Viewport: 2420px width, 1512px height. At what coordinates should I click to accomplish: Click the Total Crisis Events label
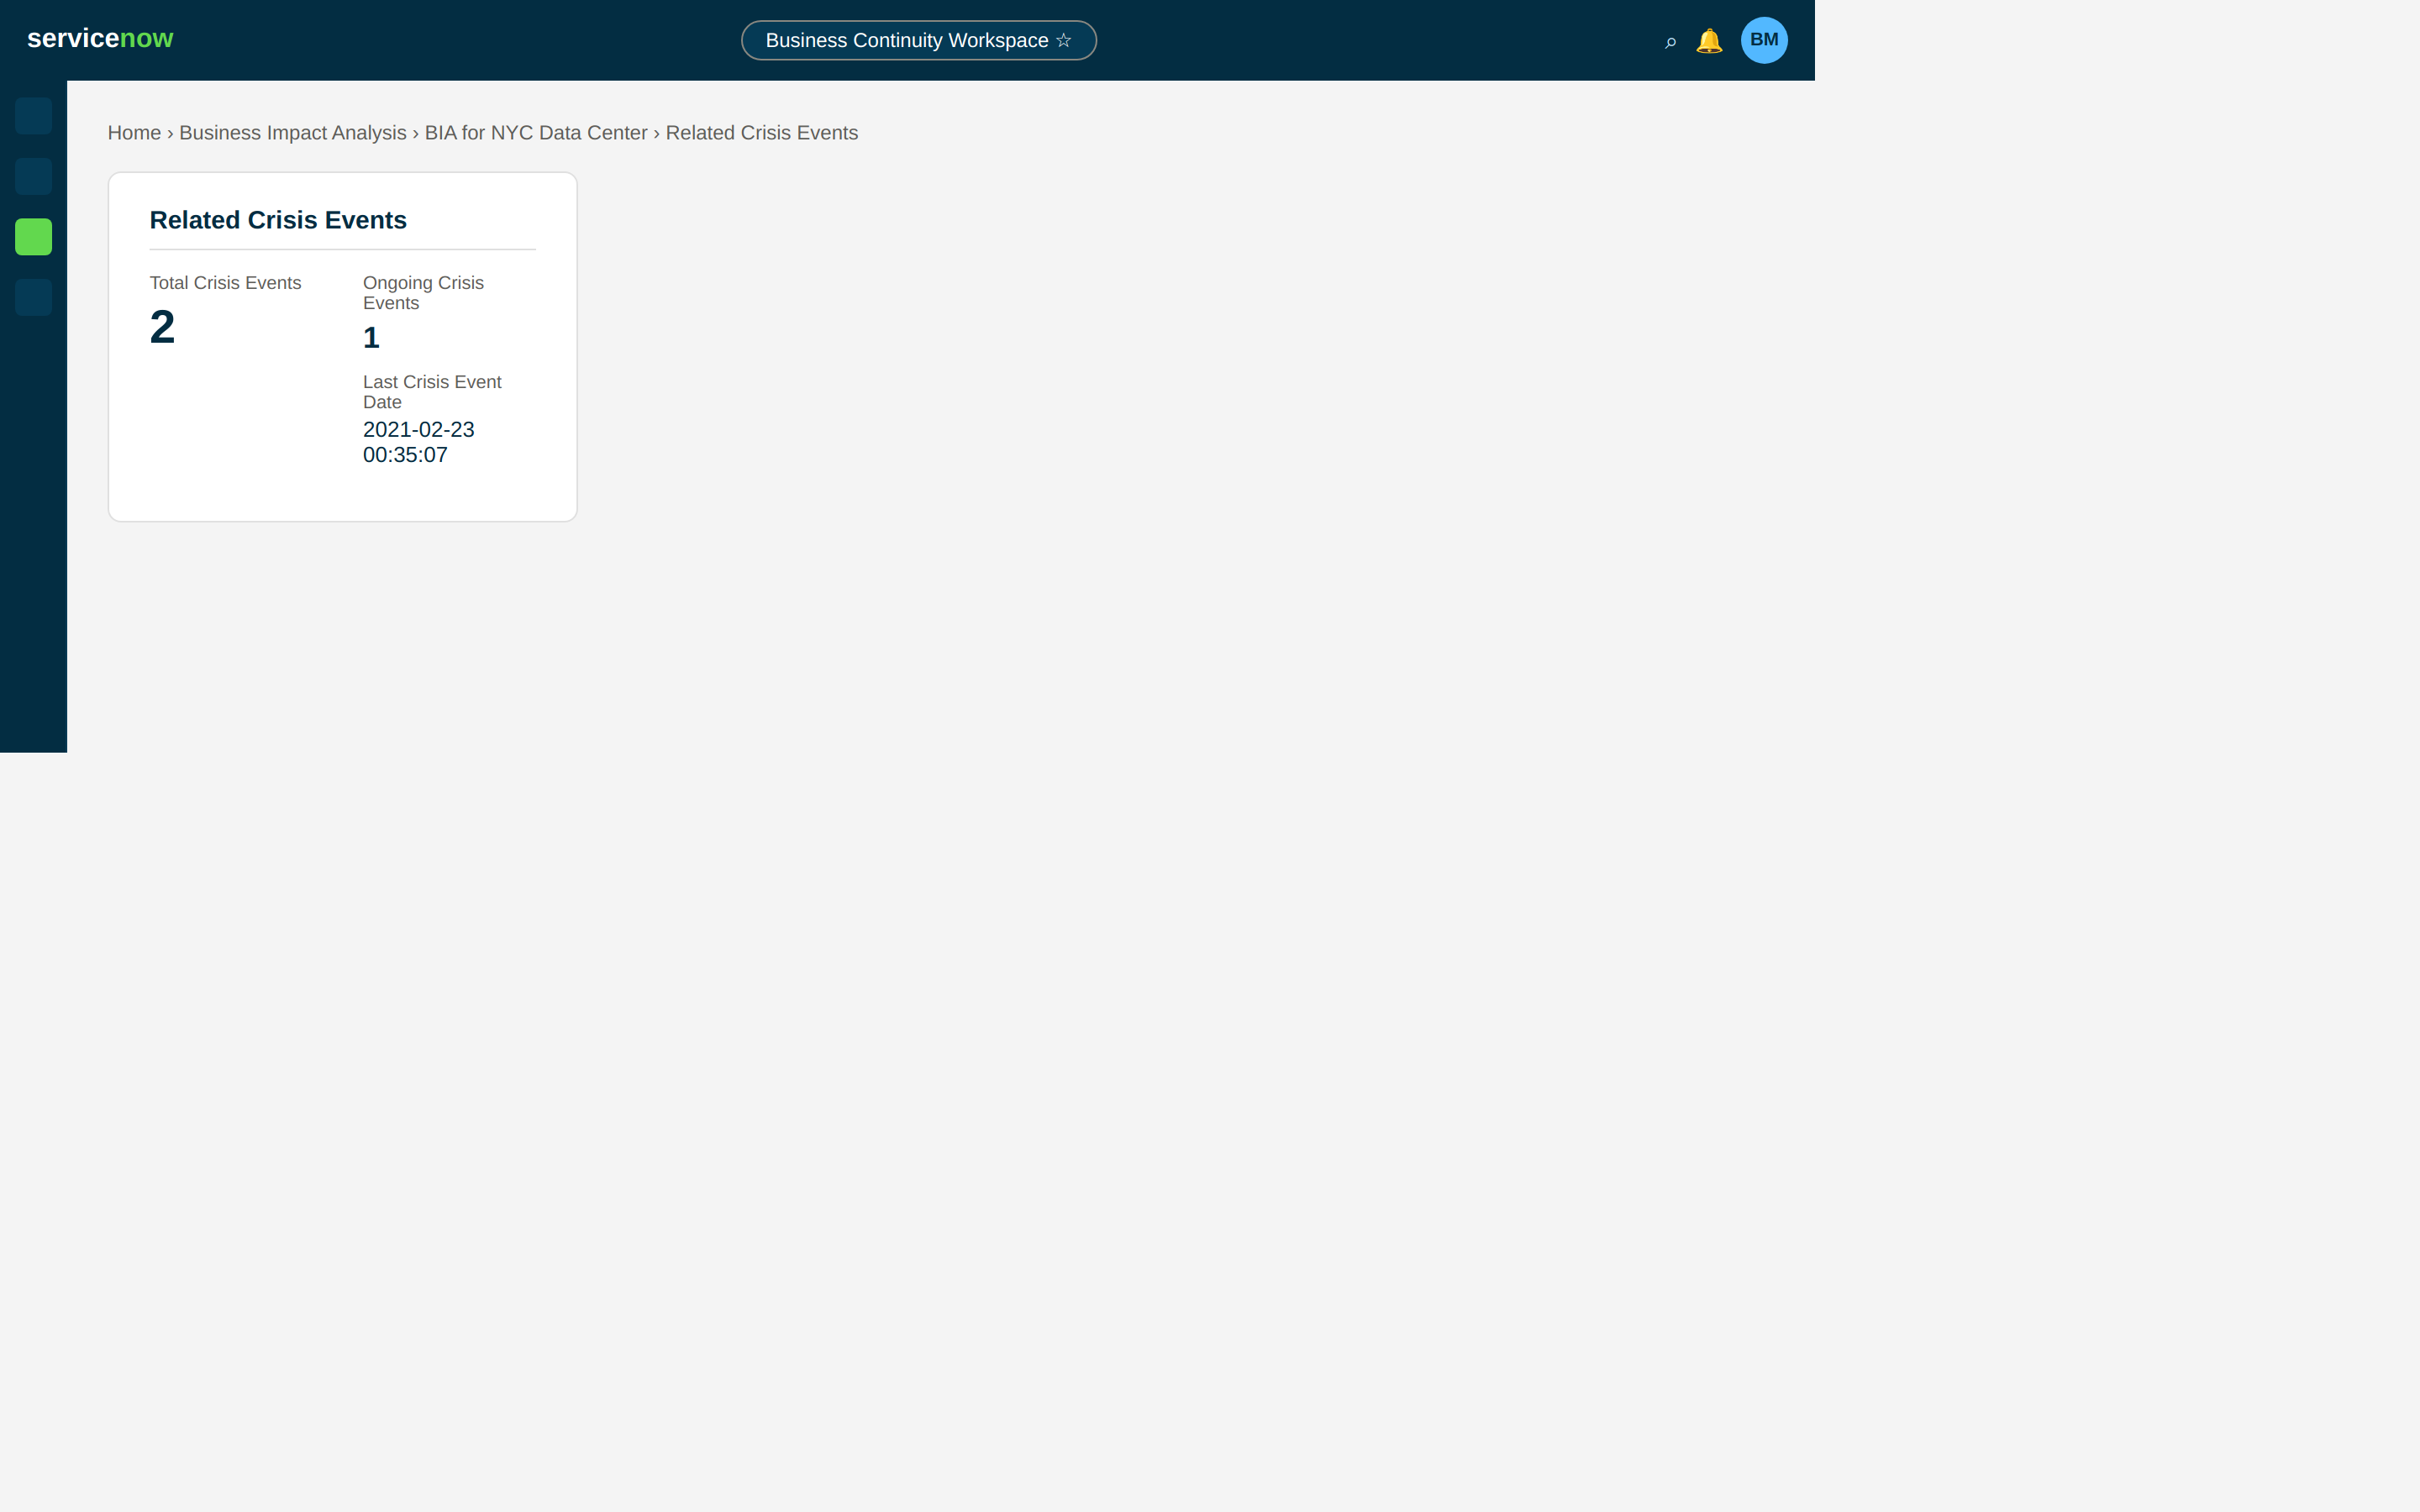tap(225, 283)
